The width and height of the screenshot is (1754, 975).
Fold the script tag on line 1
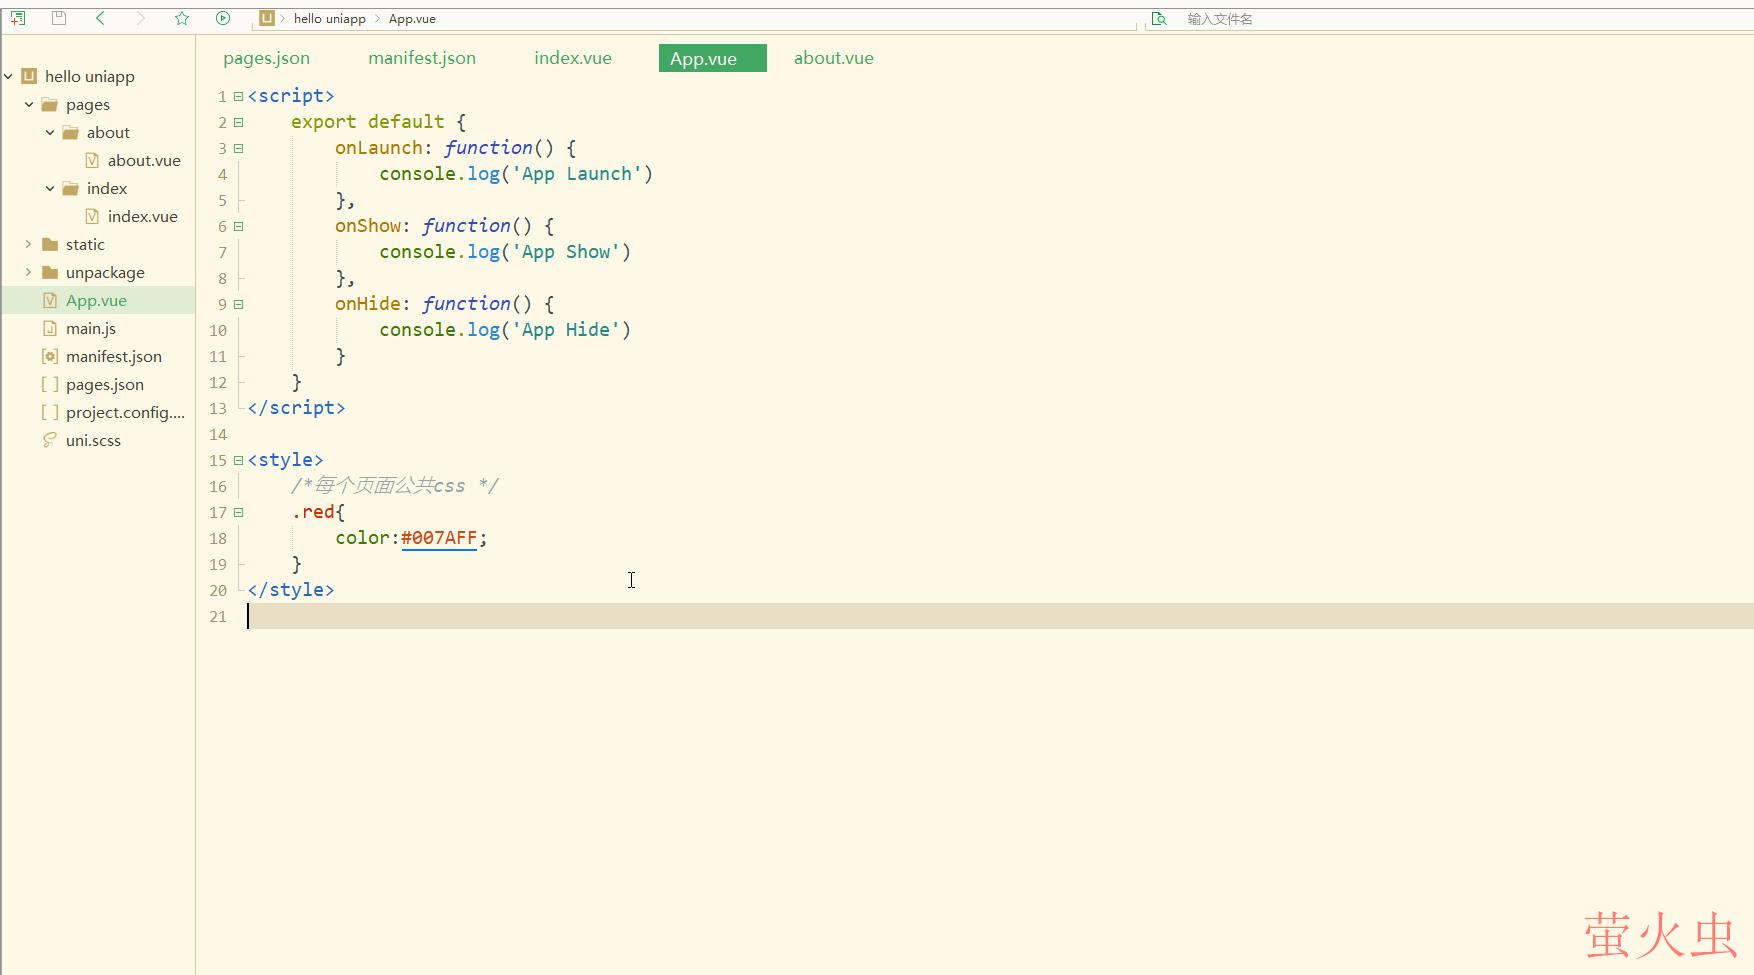click(x=238, y=96)
